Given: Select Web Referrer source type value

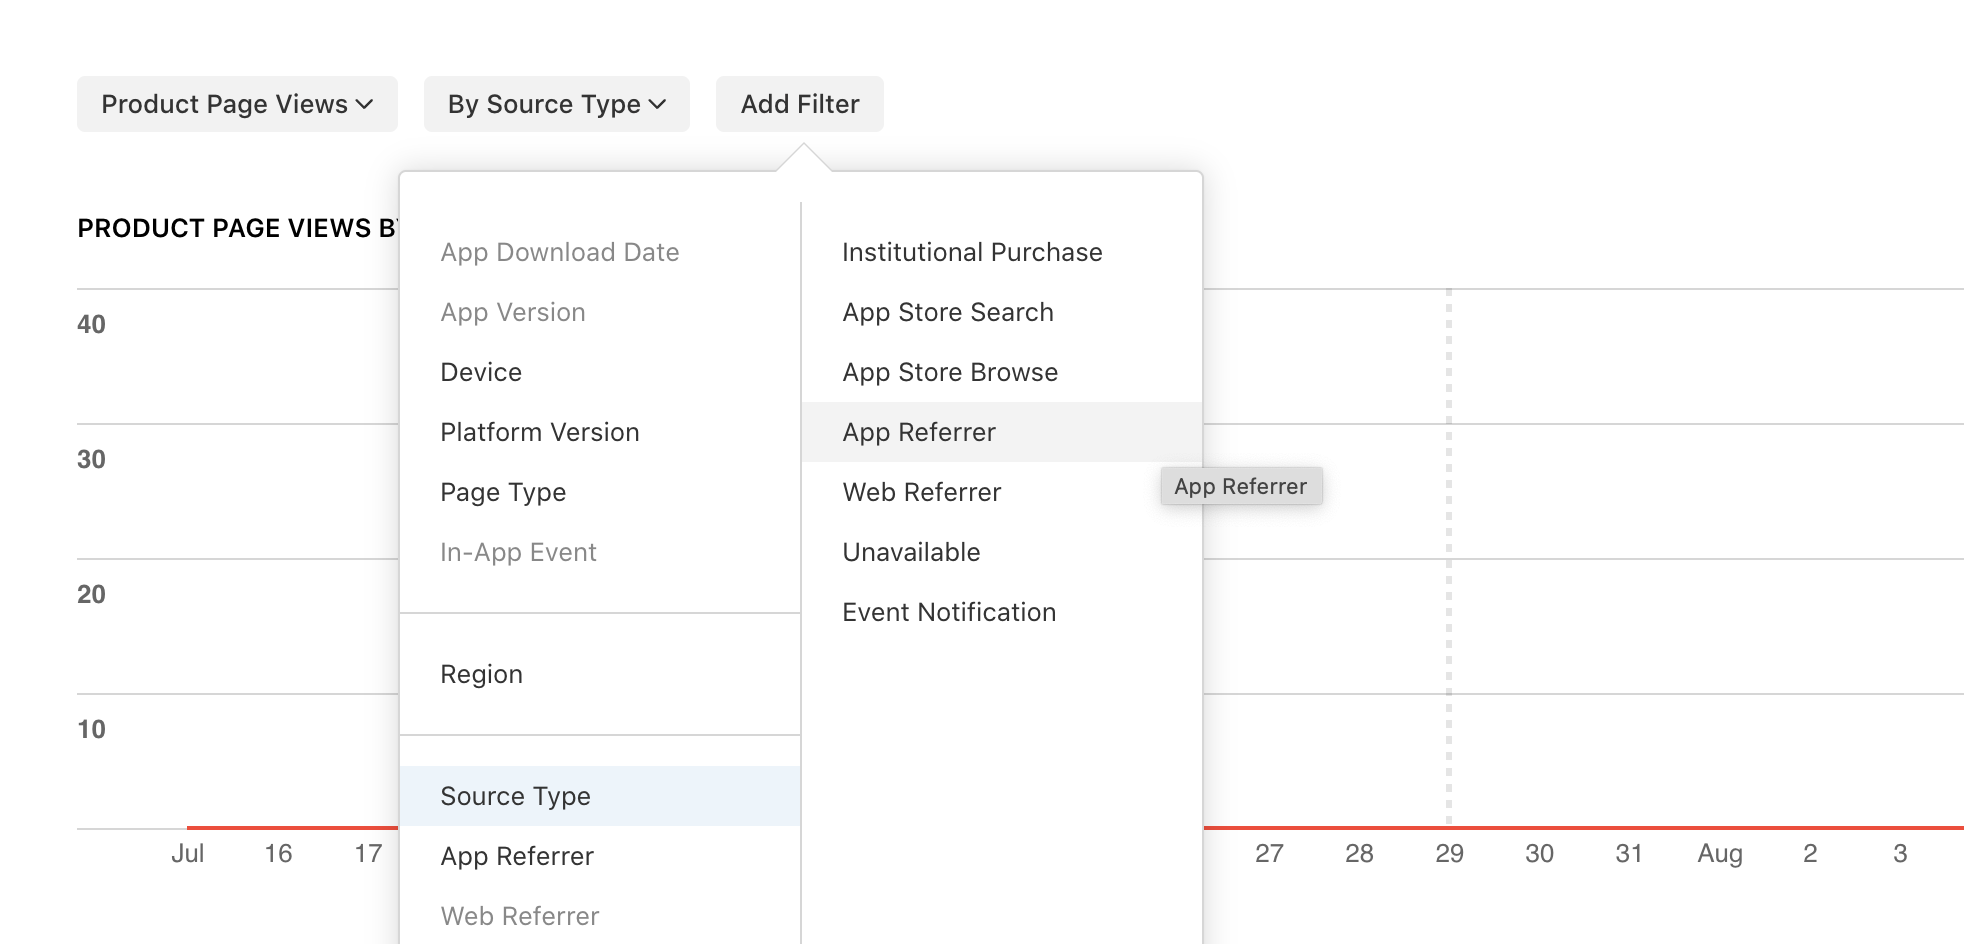Looking at the screenshot, I should [922, 492].
